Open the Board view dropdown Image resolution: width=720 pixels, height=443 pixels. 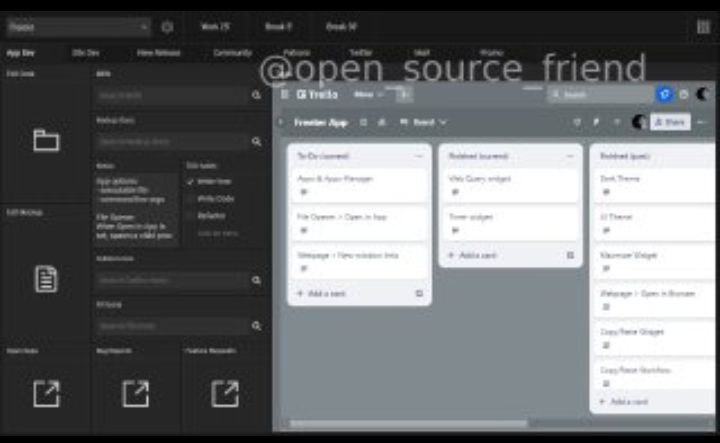coord(423,123)
